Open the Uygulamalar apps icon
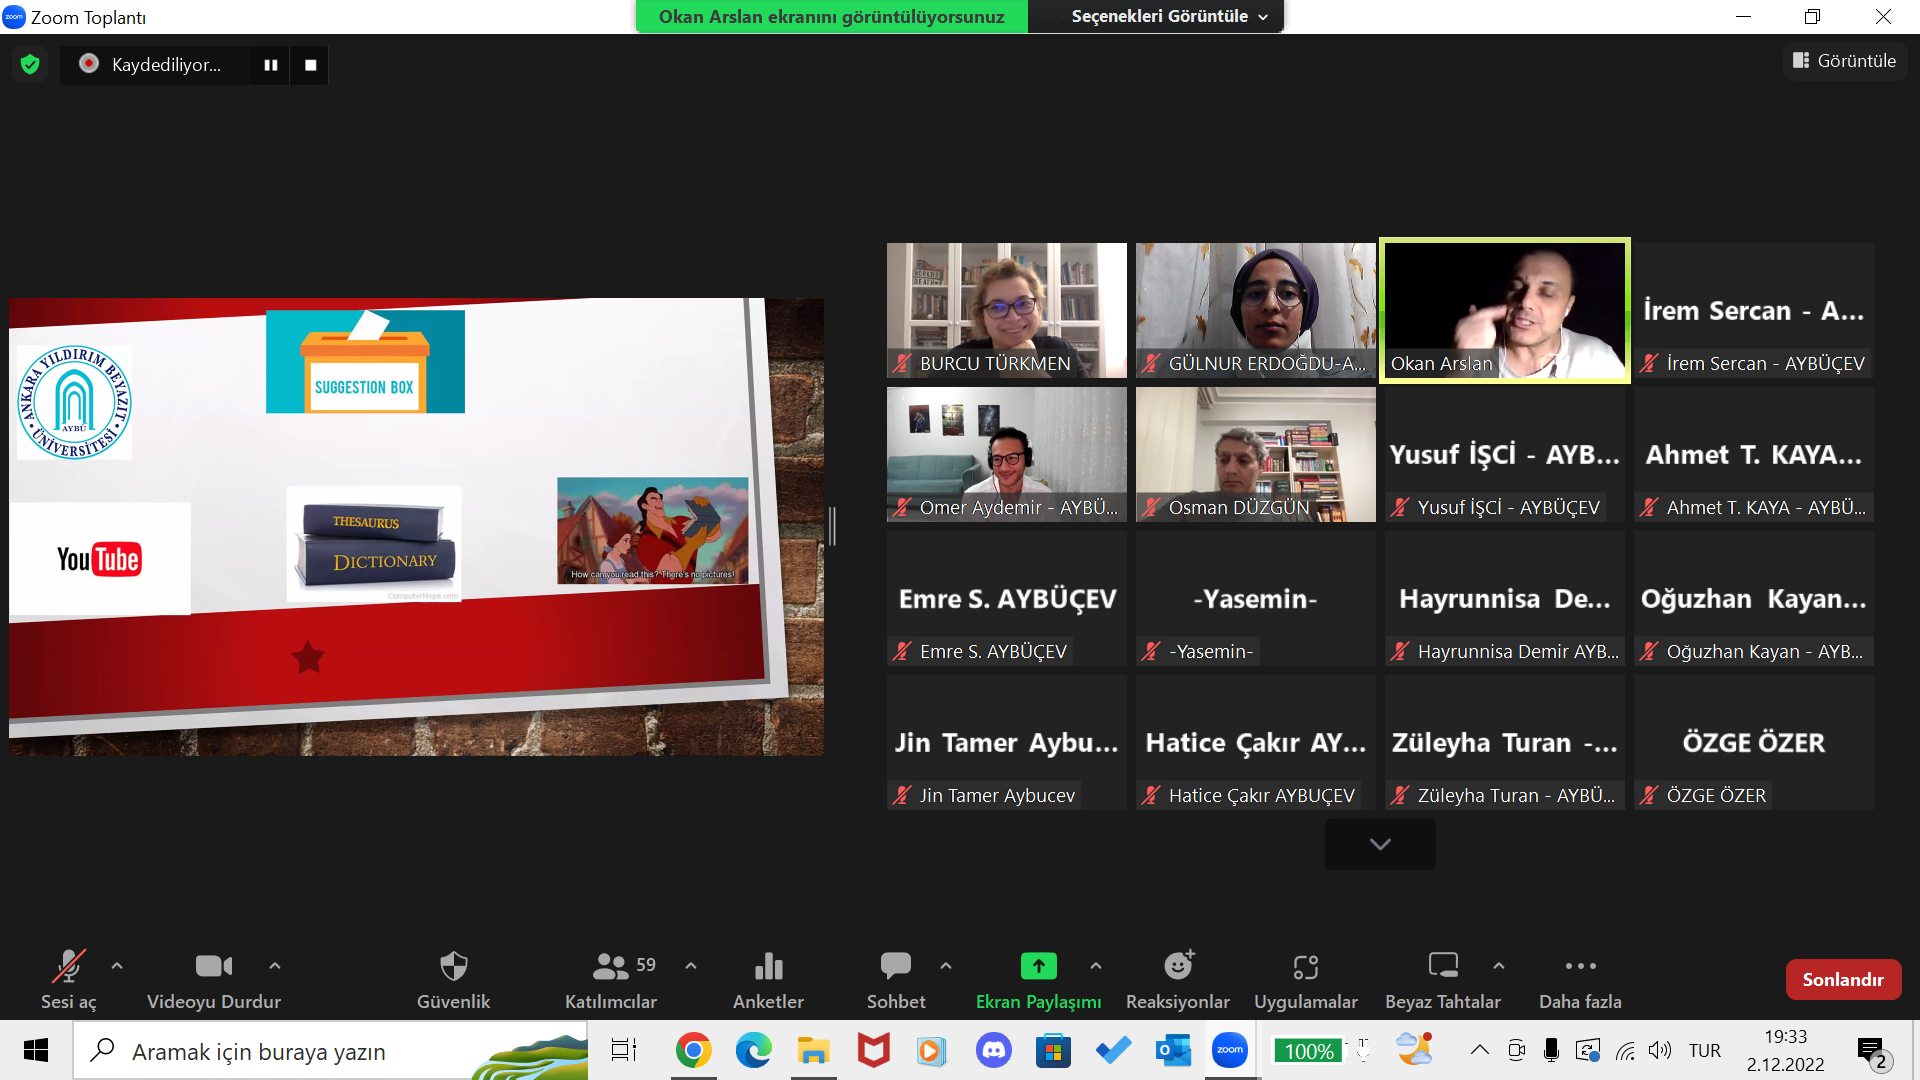1920x1080 pixels. (x=1305, y=966)
